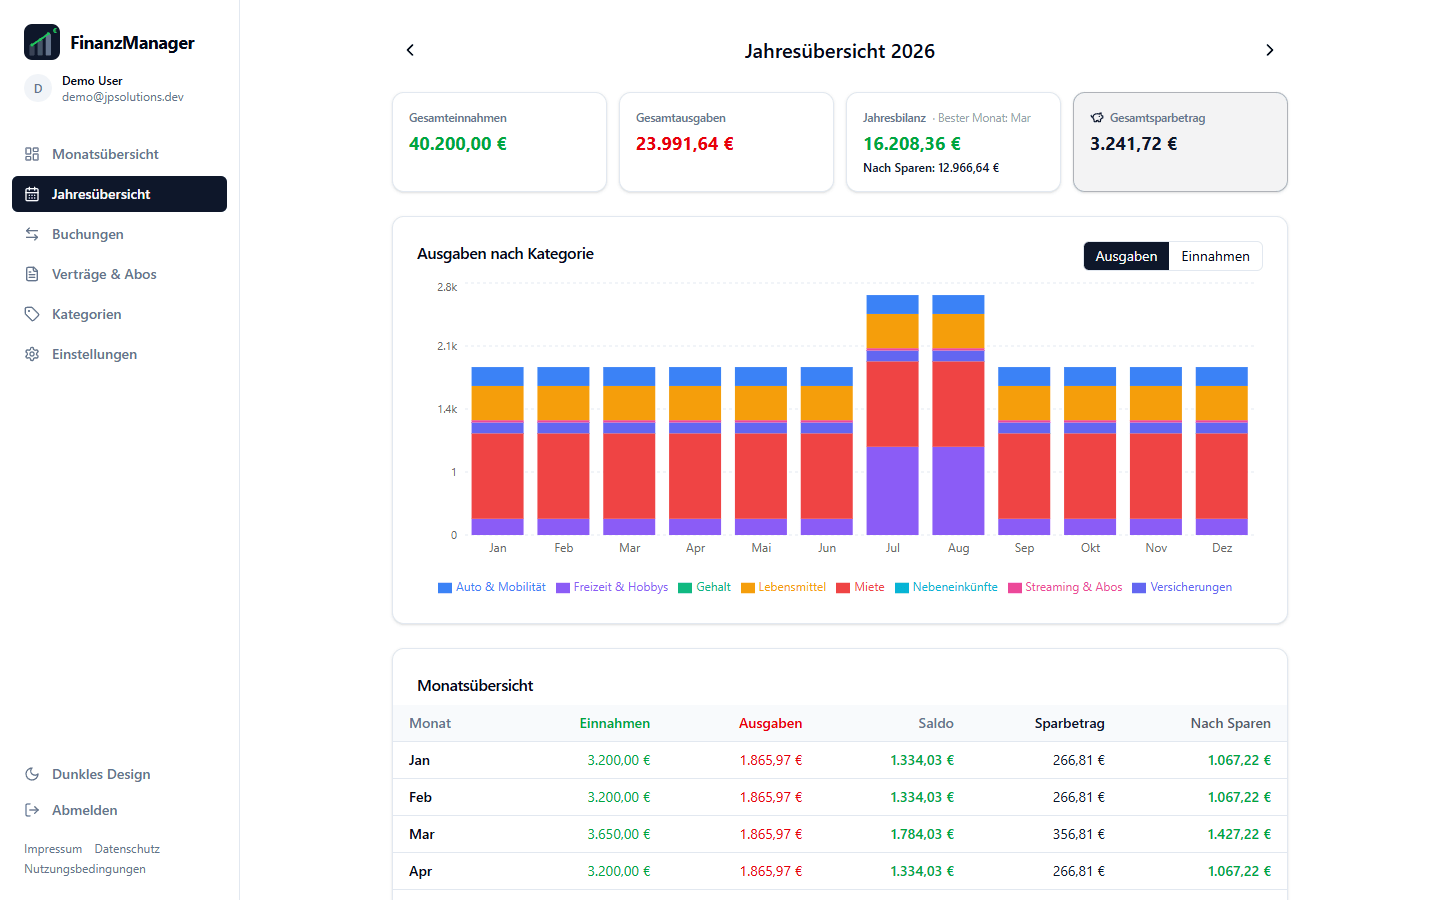The image size is (1440, 900).
Task: Click the piggy bank icon in Gesamtsparbetrag
Action: point(1097,118)
